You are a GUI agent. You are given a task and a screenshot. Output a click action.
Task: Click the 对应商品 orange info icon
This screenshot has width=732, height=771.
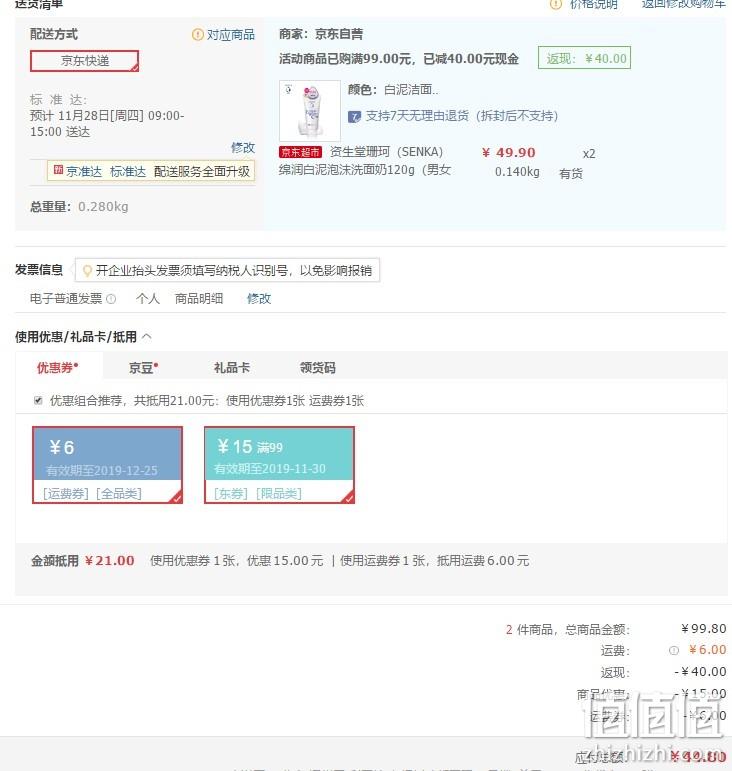tap(197, 34)
